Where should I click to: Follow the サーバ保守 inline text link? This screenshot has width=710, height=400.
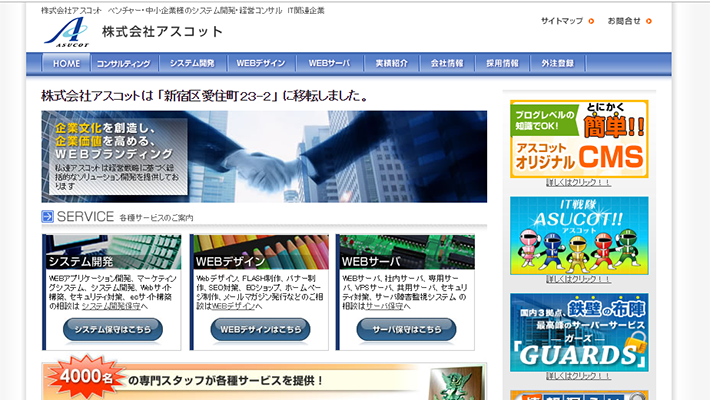pos(384,306)
